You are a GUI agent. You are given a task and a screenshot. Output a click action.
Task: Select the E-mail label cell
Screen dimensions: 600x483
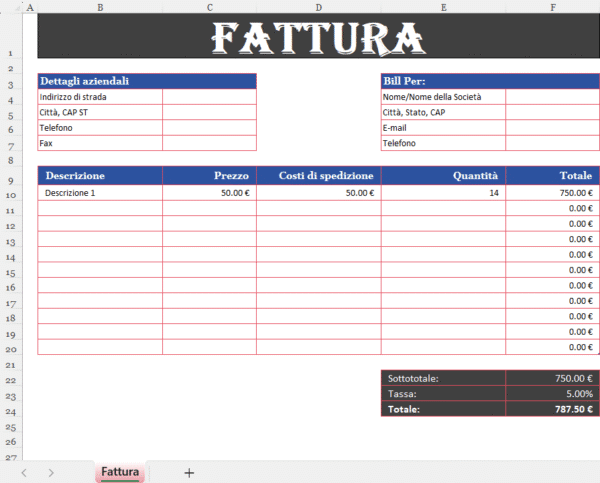443,127
